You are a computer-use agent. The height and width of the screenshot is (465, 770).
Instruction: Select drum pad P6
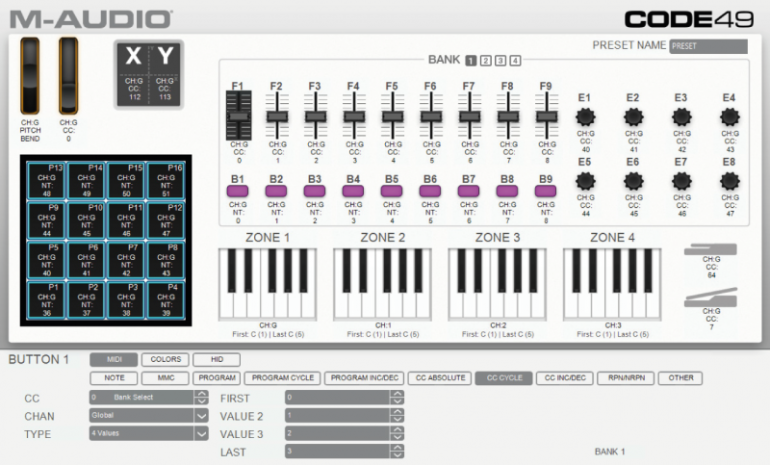[x=86, y=260]
